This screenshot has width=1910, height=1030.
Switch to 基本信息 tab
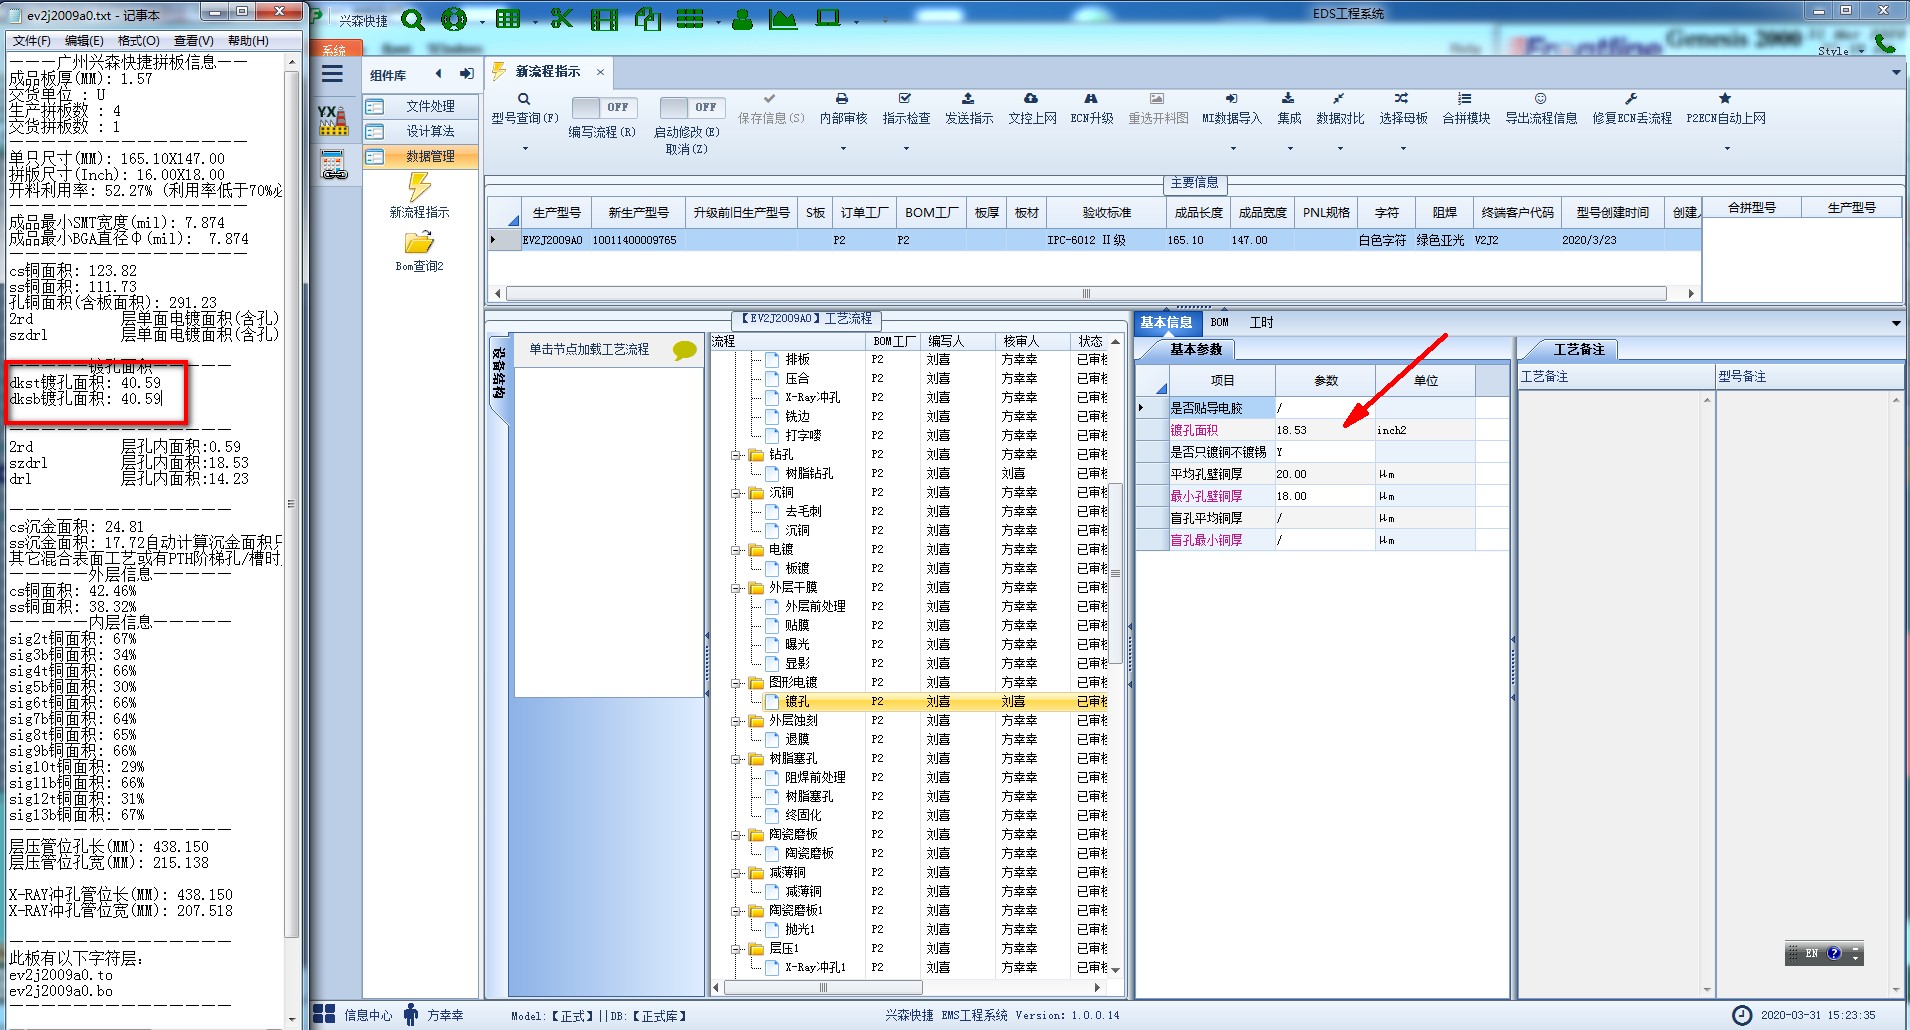coord(1166,322)
